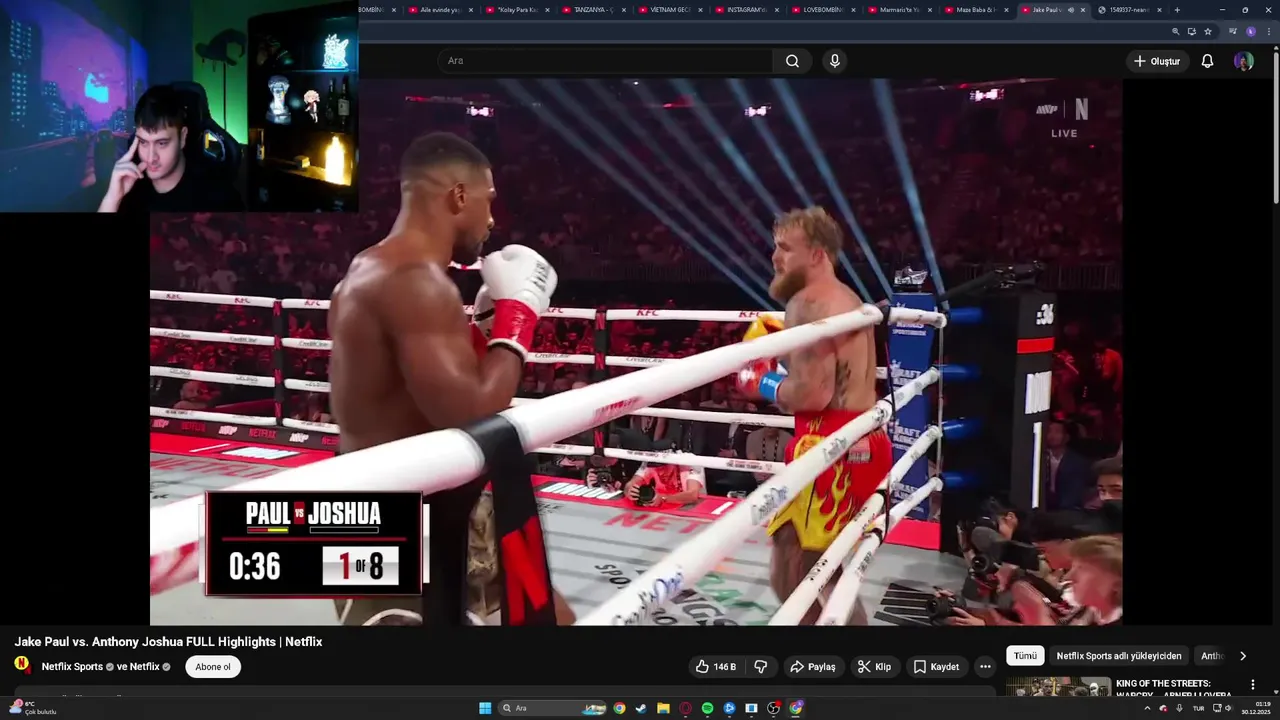Screen dimensions: 1280x720
Task: Dislike the Jake Paul video
Action: point(760,667)
